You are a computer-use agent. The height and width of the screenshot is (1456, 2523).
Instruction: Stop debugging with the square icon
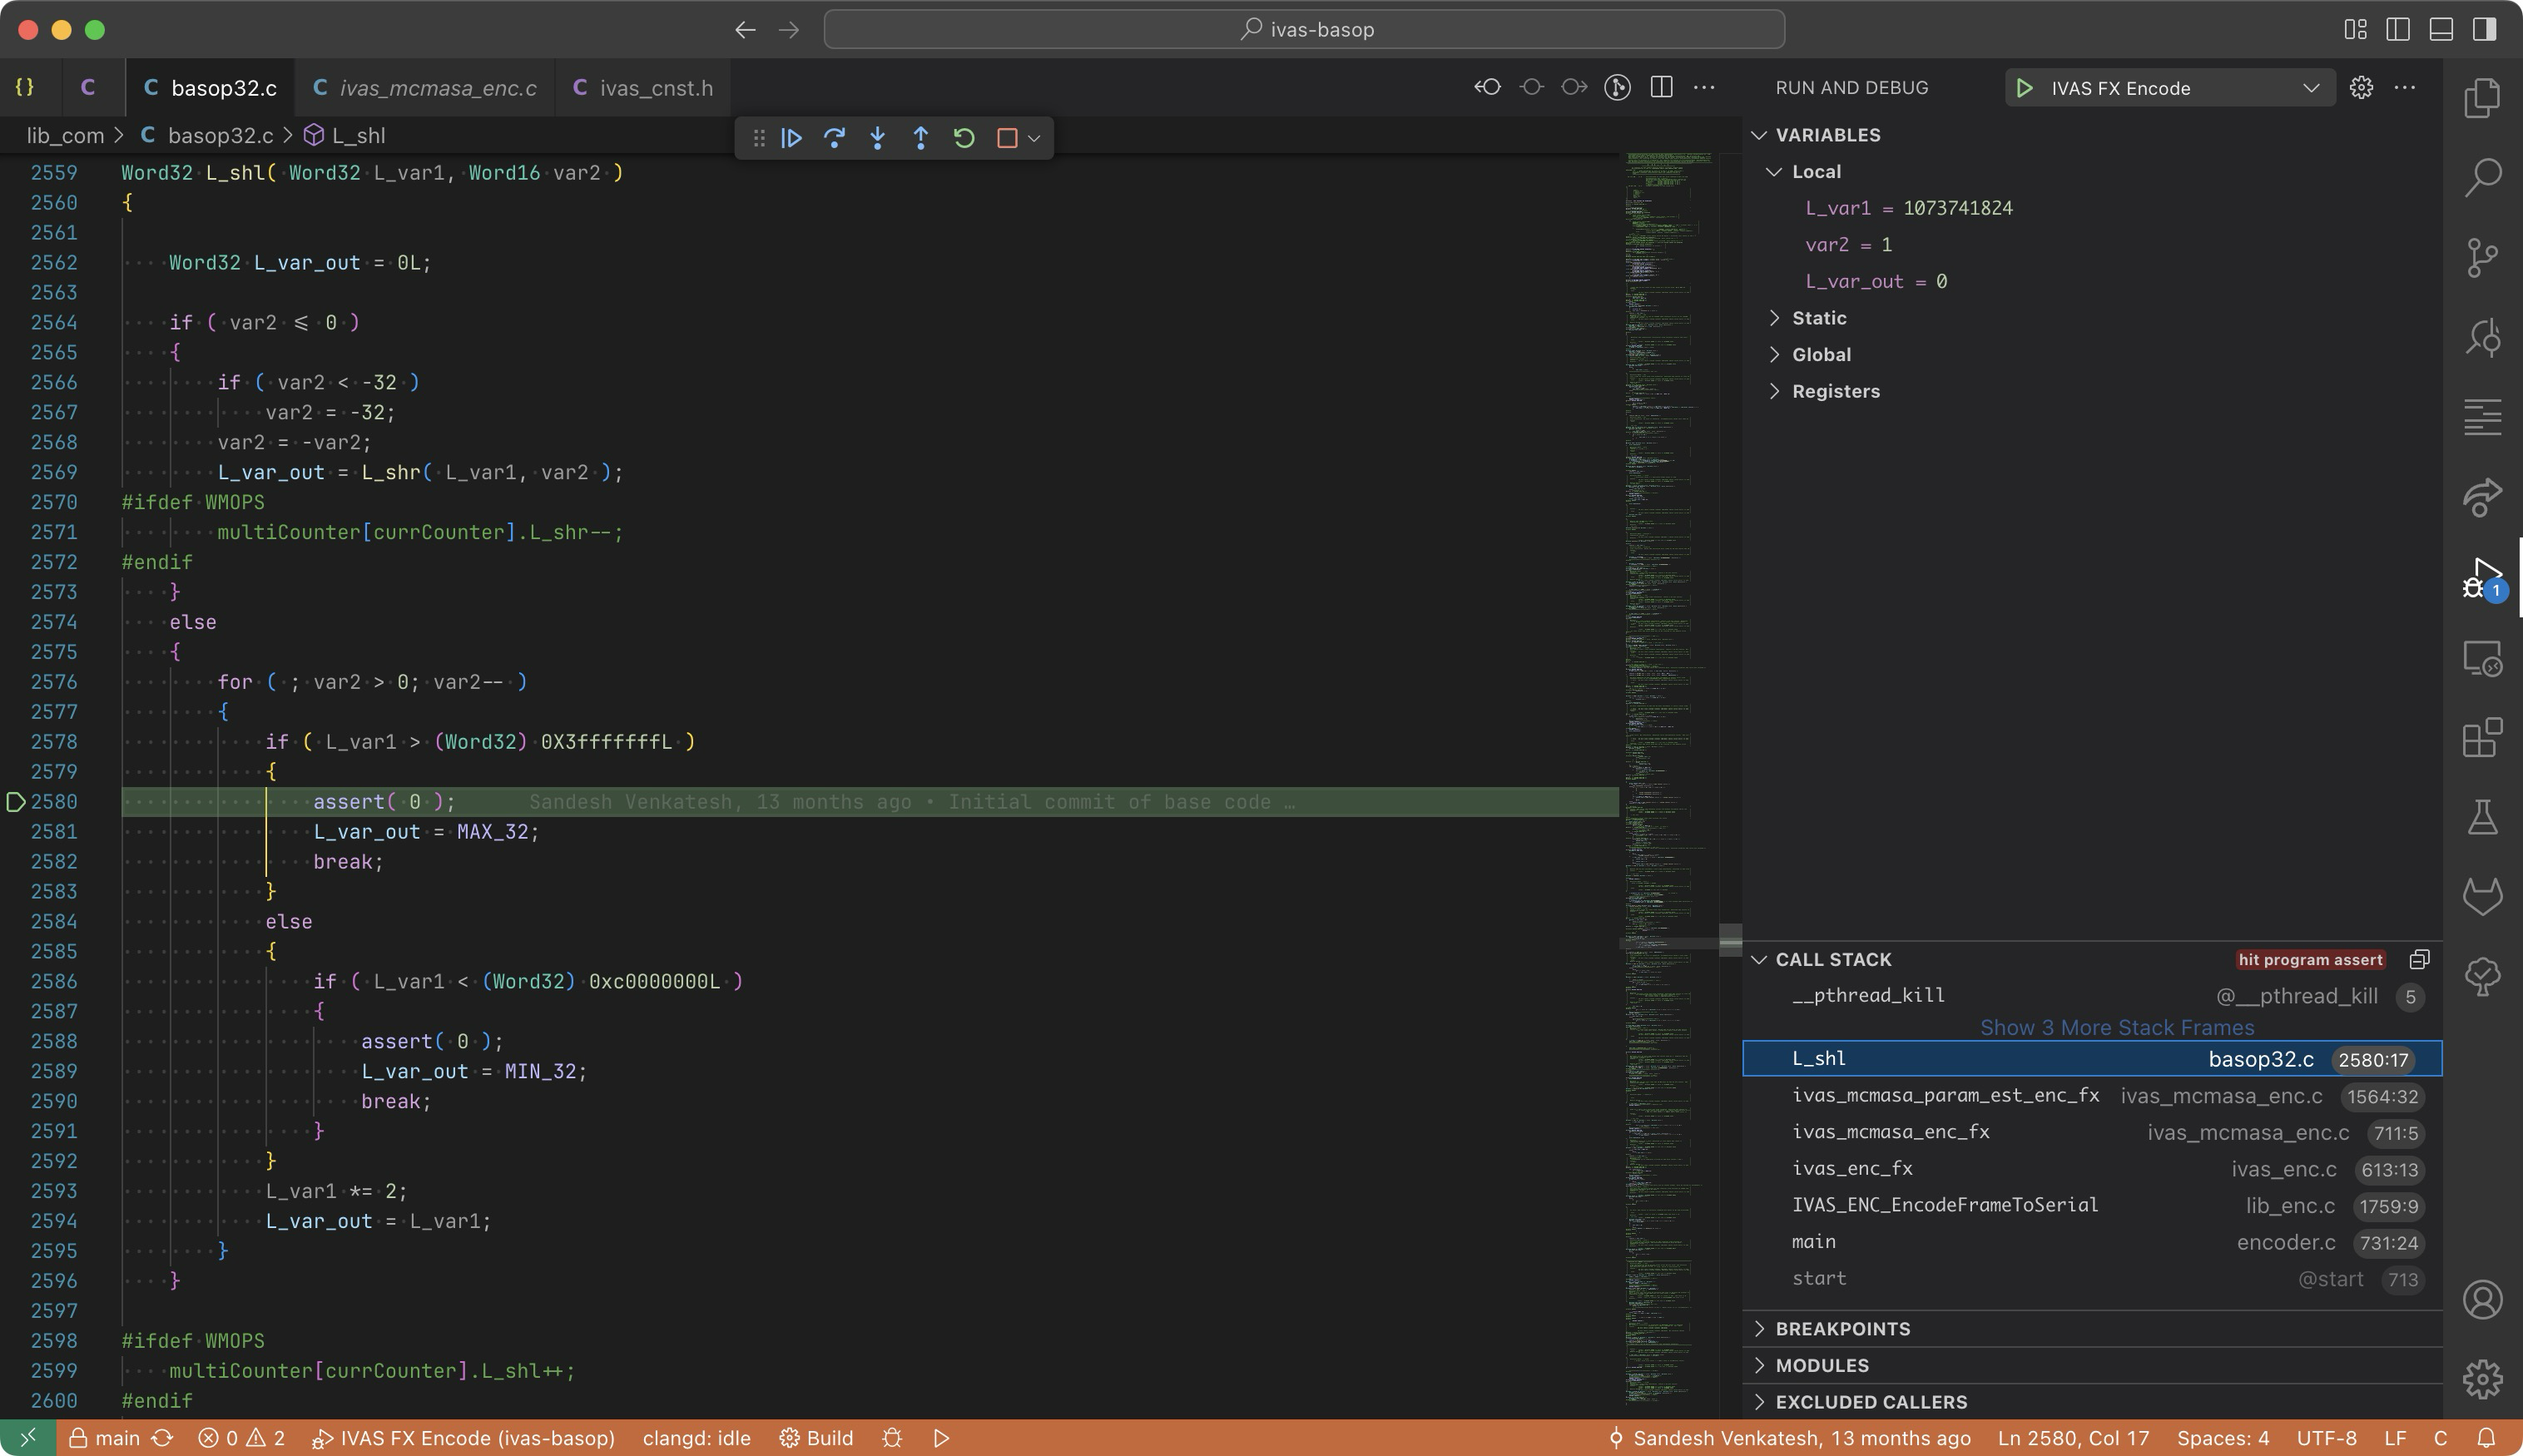pyautogui.click(x=1007, y=138)
